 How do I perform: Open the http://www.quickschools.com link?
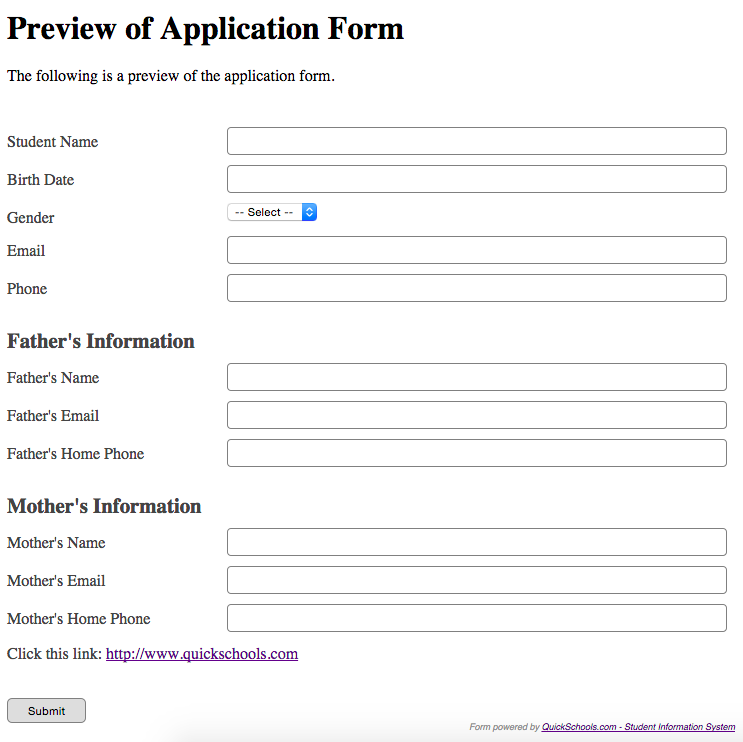(x=202, y=654)
